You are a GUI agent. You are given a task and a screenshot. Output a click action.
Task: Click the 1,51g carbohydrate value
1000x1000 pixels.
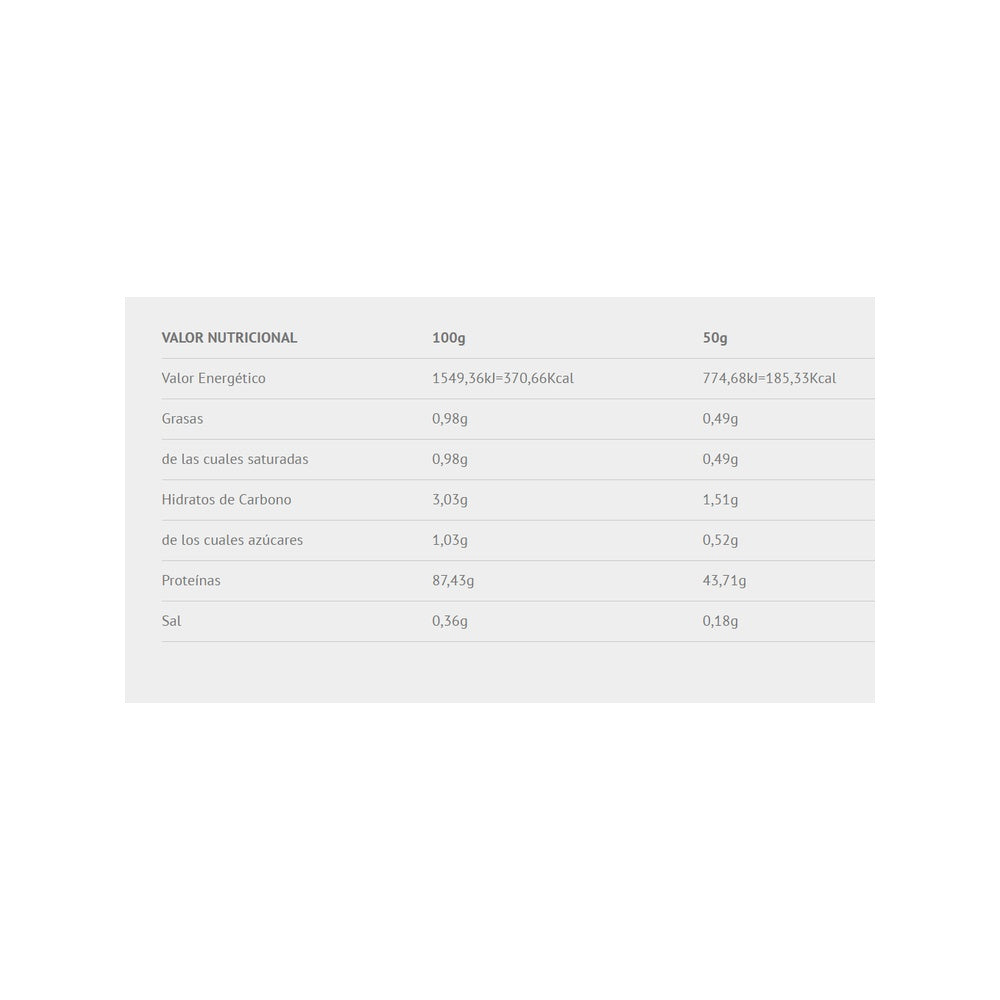tap(720, 499)
